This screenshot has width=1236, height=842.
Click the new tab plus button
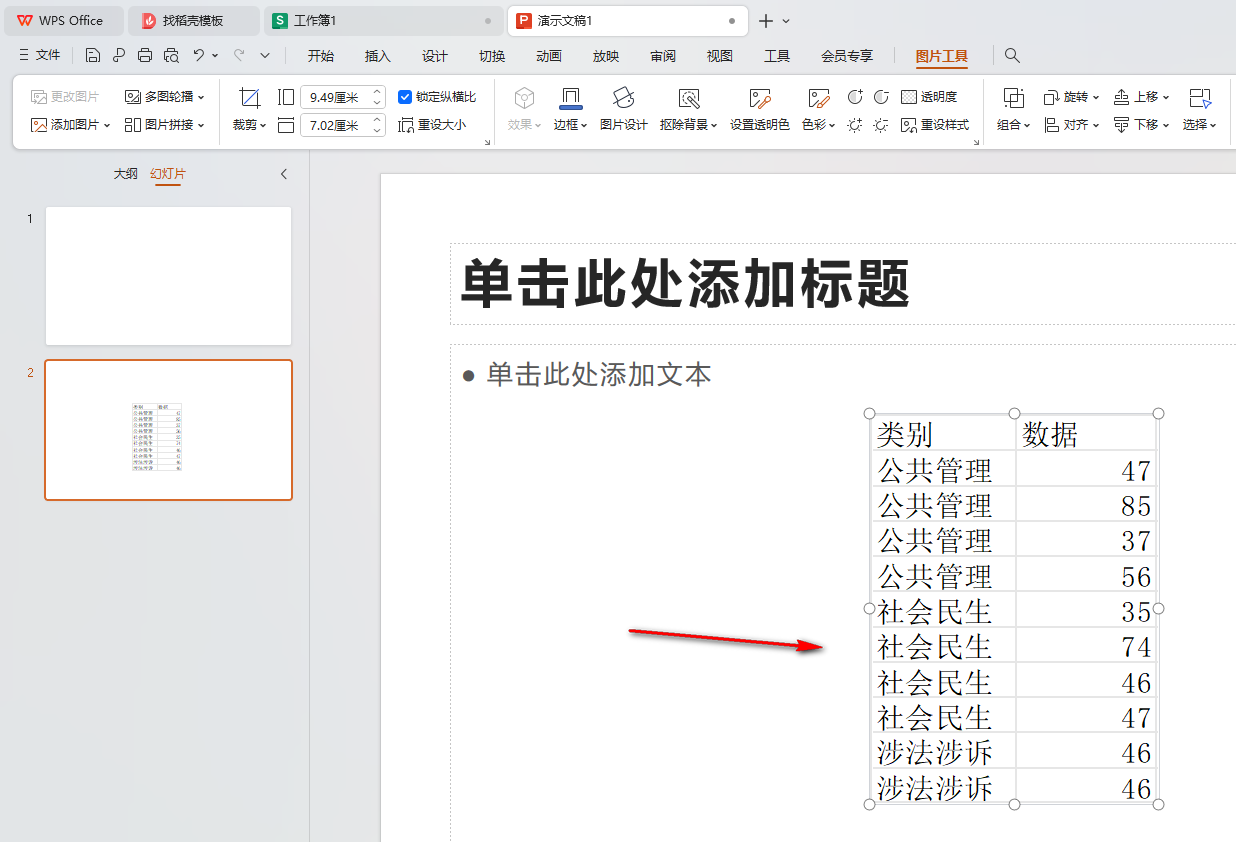pyautogui.click(x=766, y=21)
